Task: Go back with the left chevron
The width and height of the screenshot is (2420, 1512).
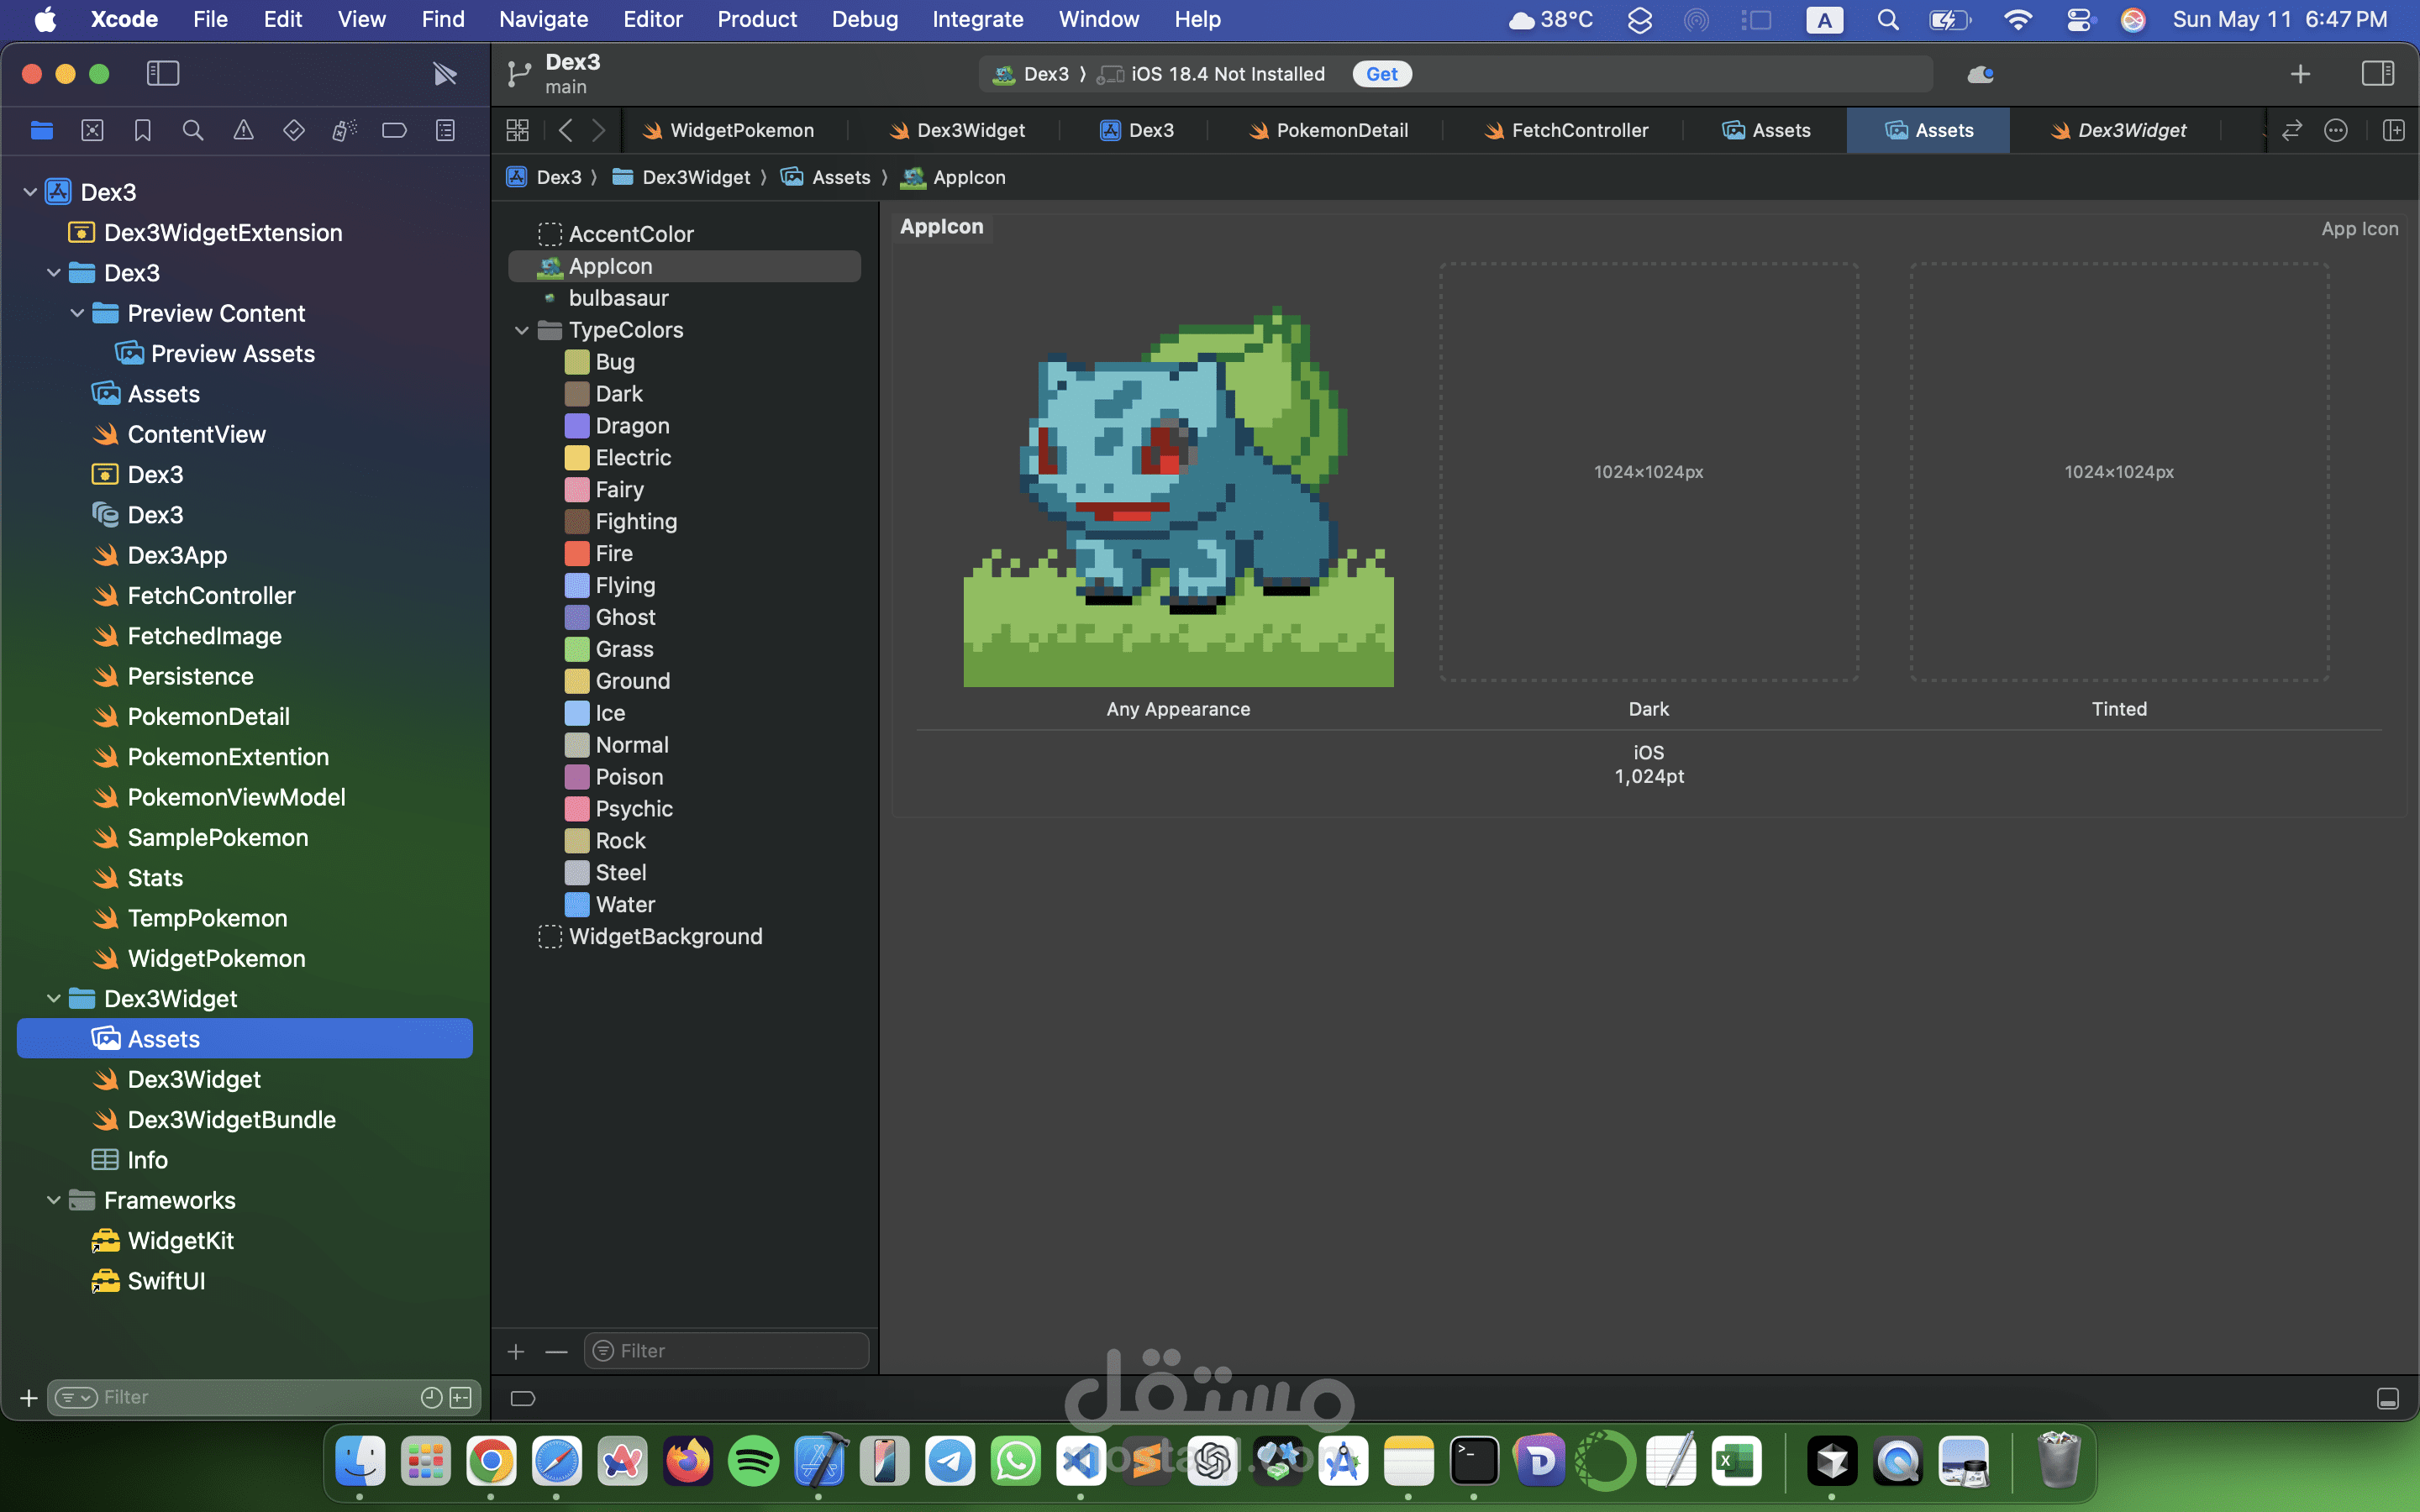Action: tap(566, 130)
